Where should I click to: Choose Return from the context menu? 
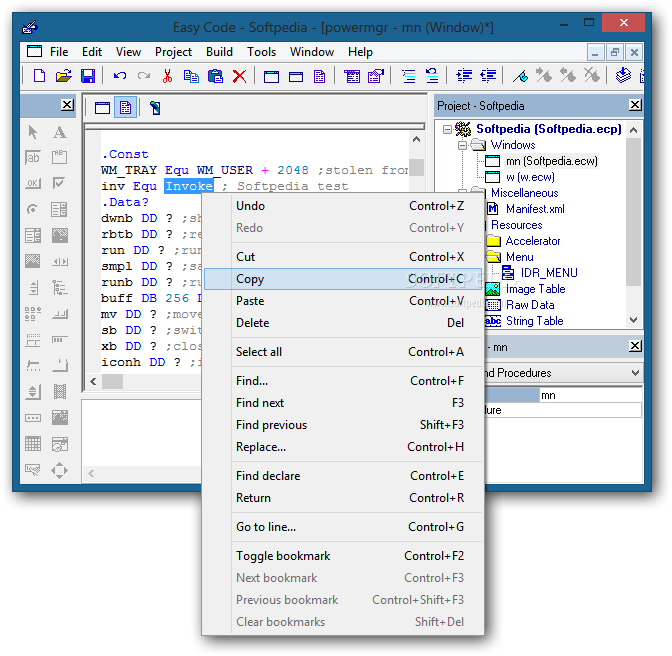point(343,498)
